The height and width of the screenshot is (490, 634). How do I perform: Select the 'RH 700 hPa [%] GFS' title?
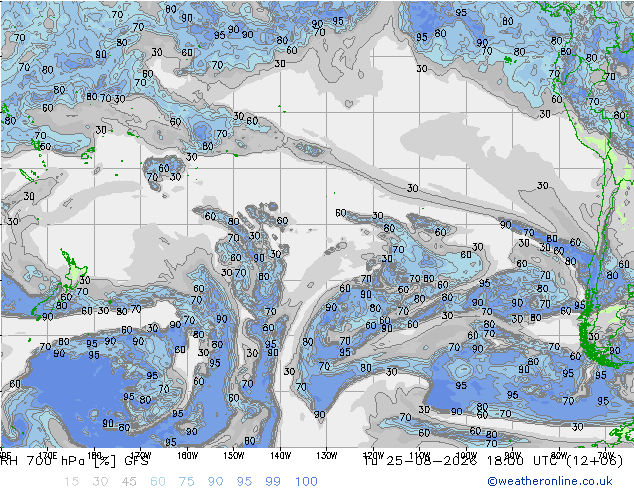(x=75, y=460)
